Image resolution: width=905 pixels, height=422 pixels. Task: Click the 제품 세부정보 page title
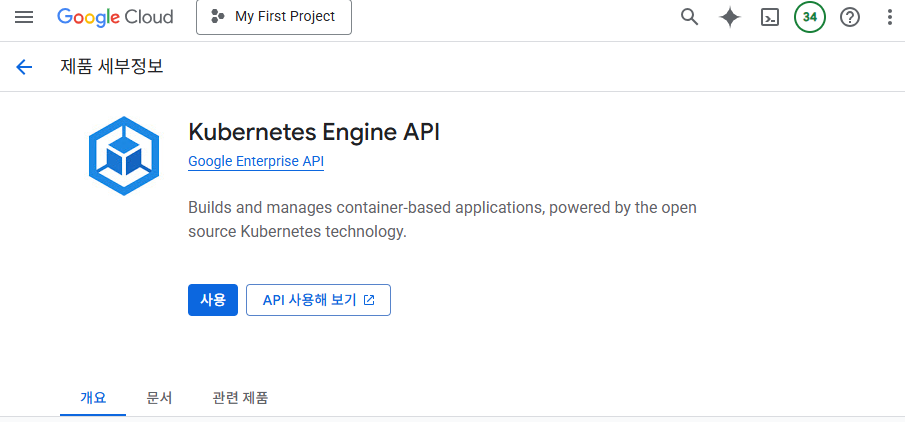112,67
